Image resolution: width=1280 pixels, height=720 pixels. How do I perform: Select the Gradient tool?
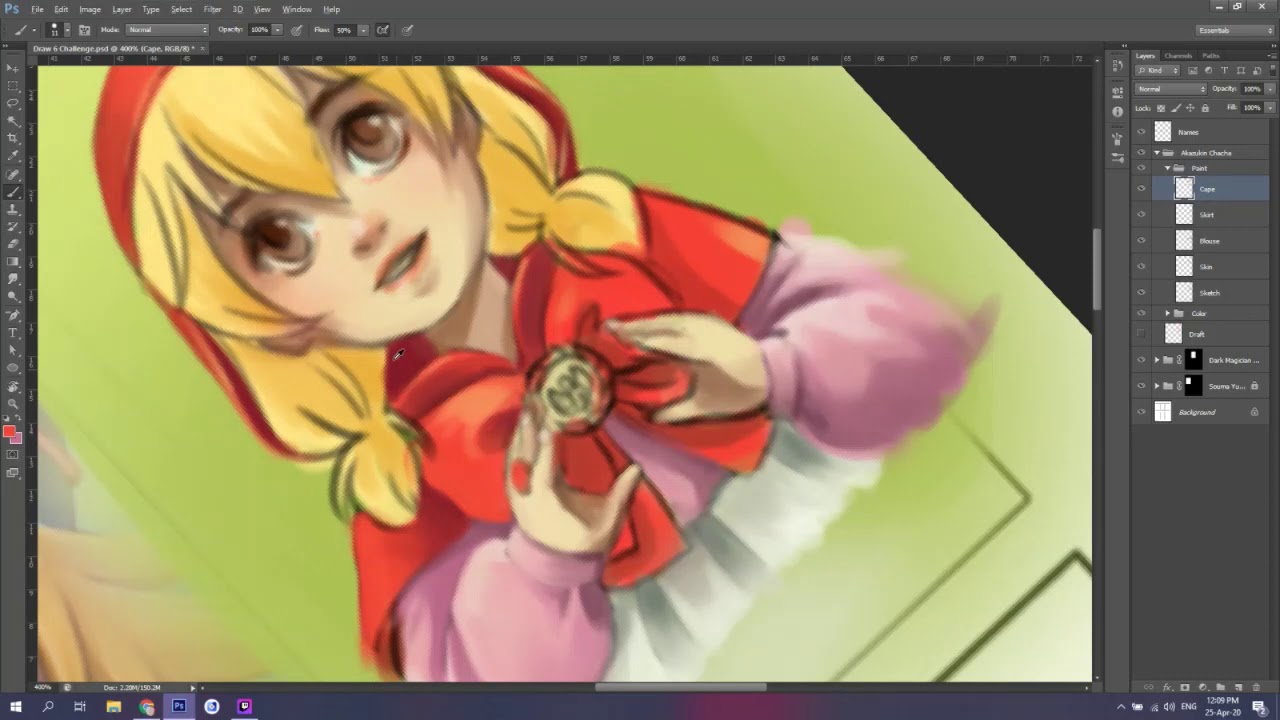point(13,262)
